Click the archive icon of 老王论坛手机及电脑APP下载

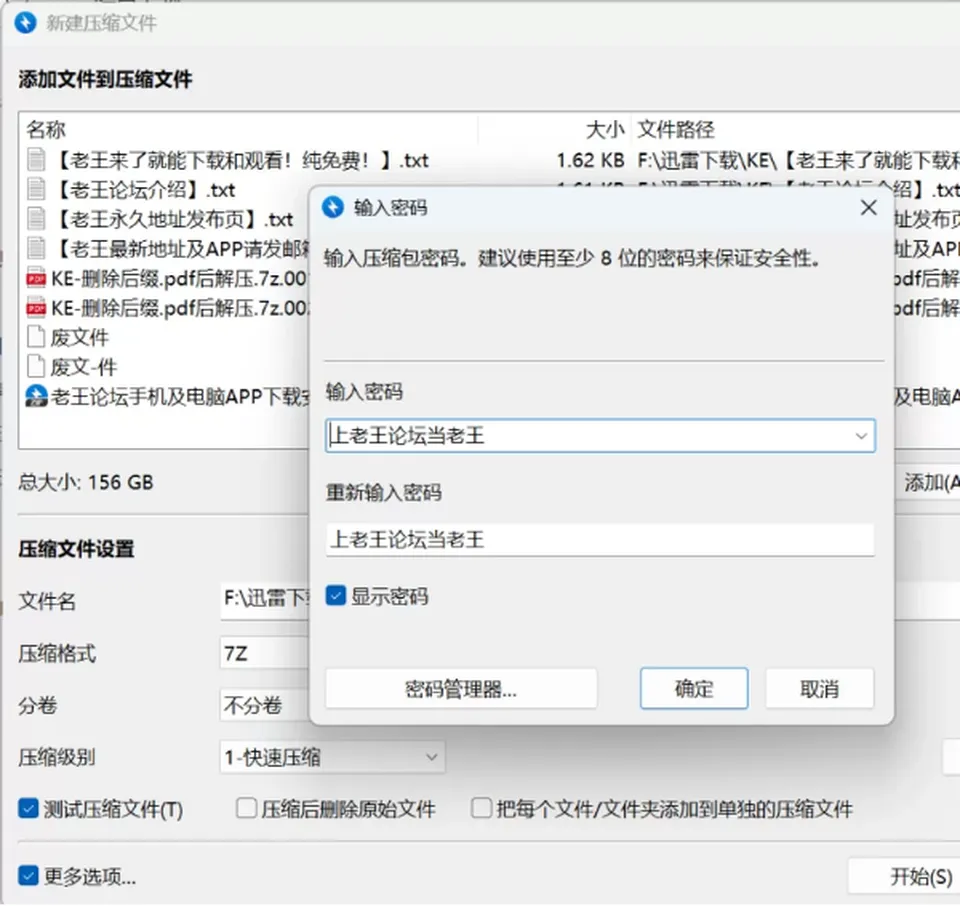(36, 396)
